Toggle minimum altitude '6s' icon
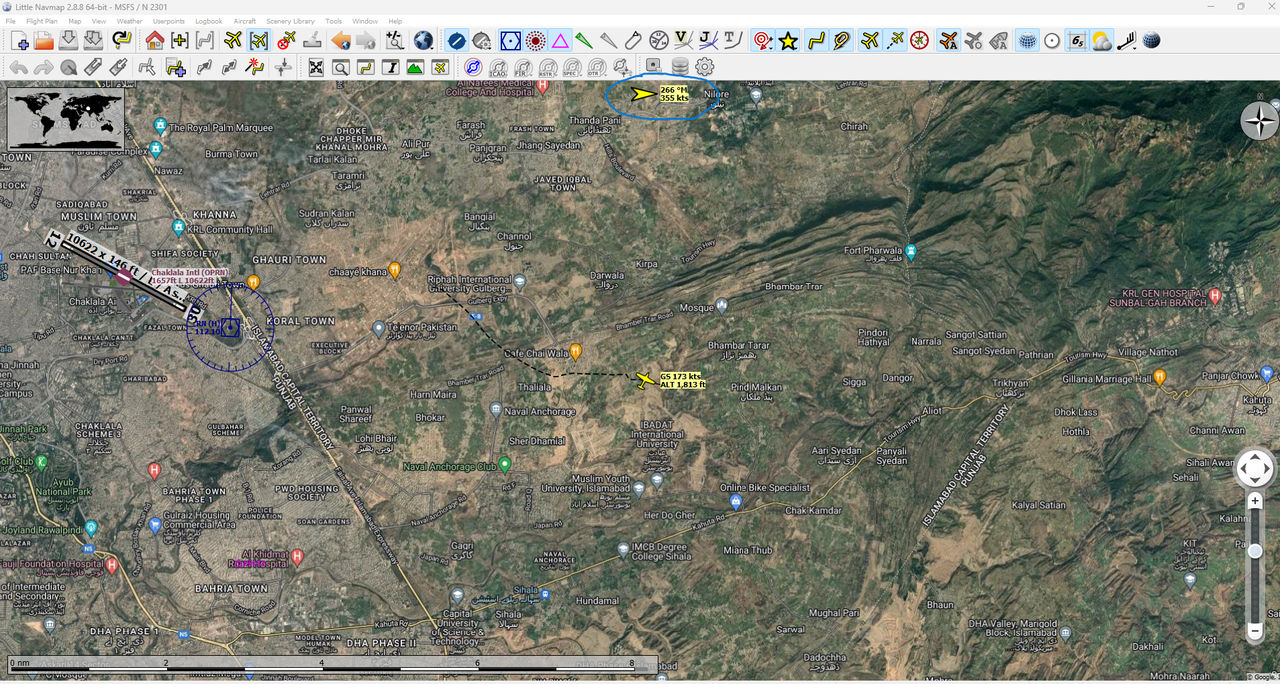1280x684 pixels. point(1077,41)
